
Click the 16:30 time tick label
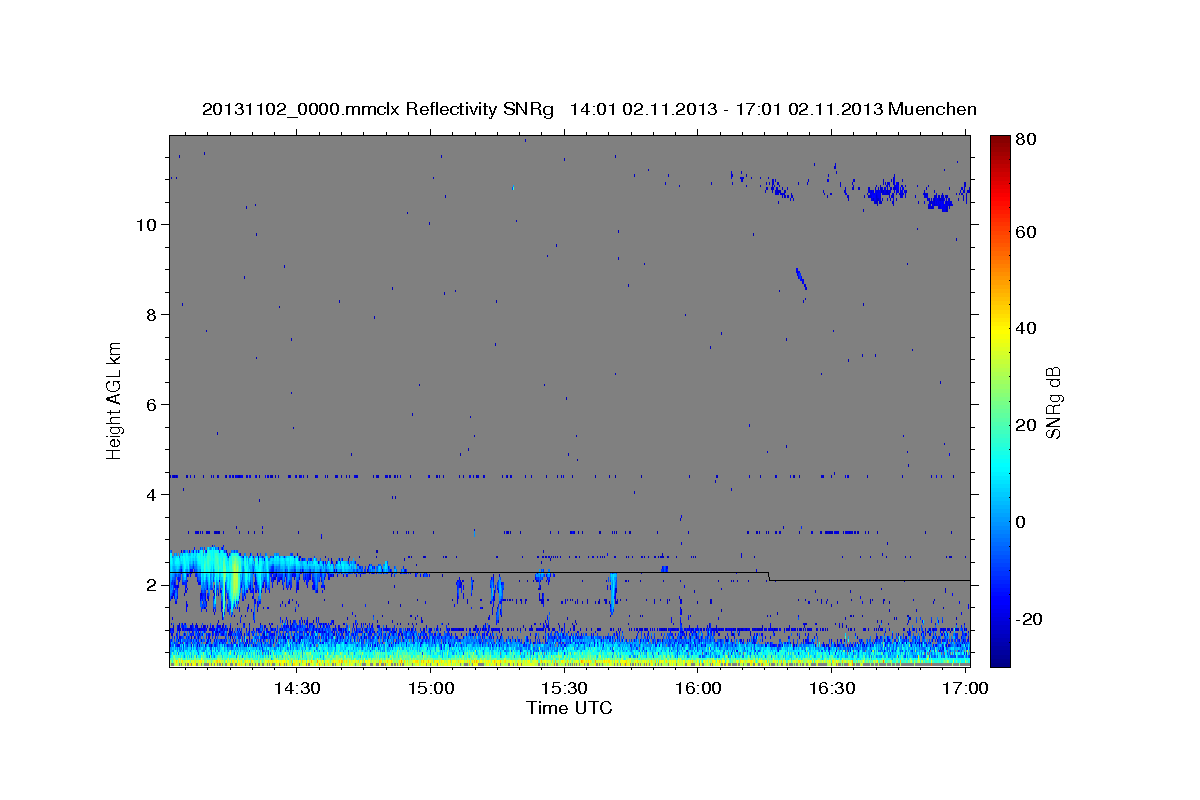[831, 689]
